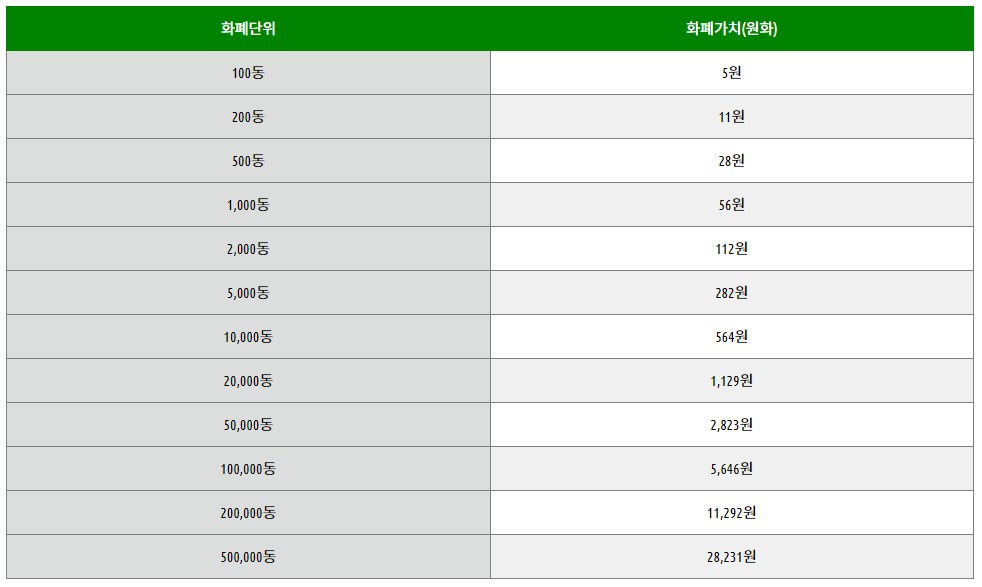This screenshot has width=982, height=587.
Task: Select the 500,000동 cell
Action: pos(248,557)
